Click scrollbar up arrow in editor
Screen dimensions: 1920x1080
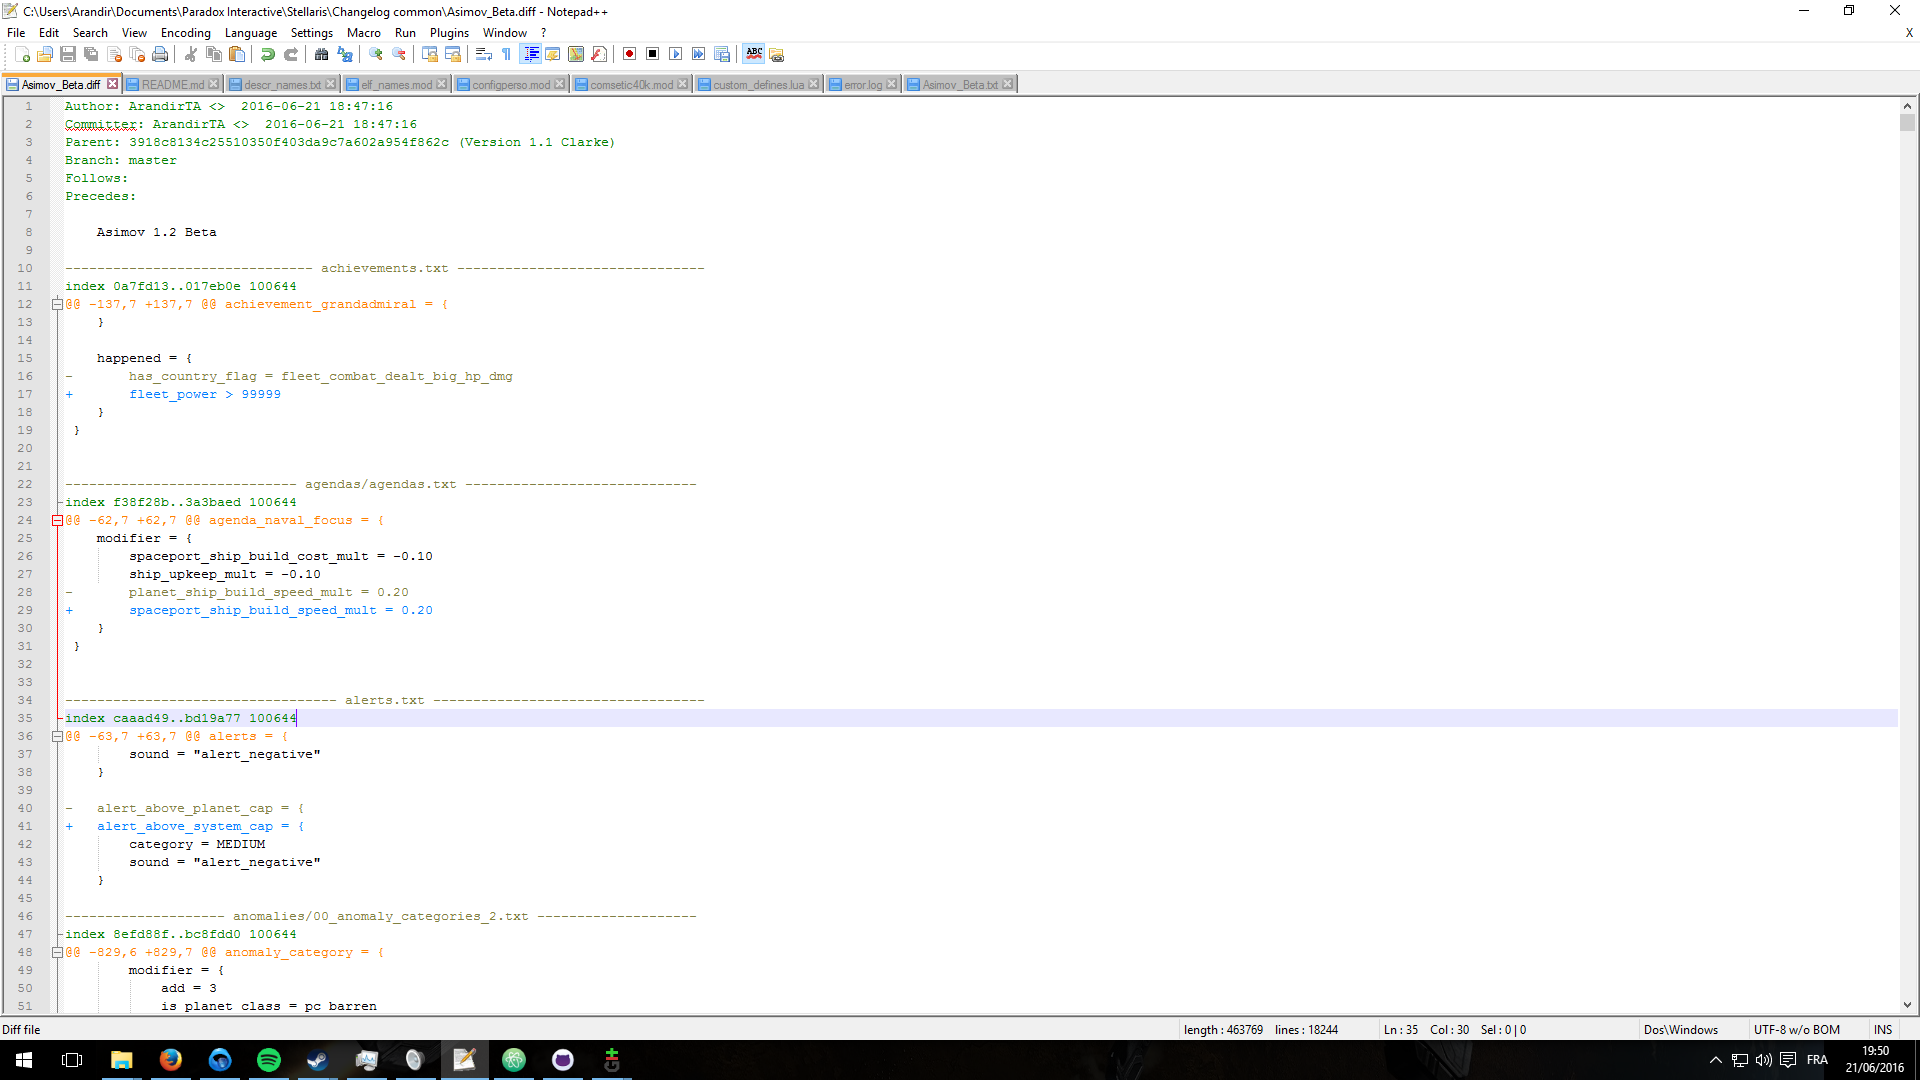pos(1907,106)
